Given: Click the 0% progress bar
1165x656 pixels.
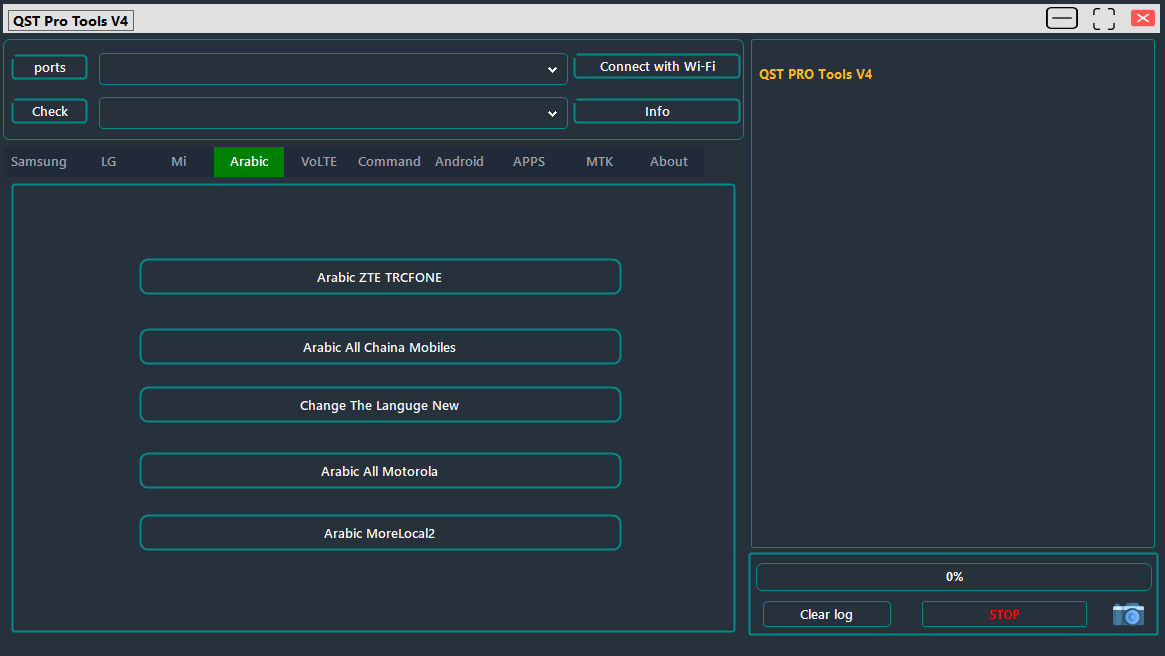Looking at the screenshot, I should point(954,576).
